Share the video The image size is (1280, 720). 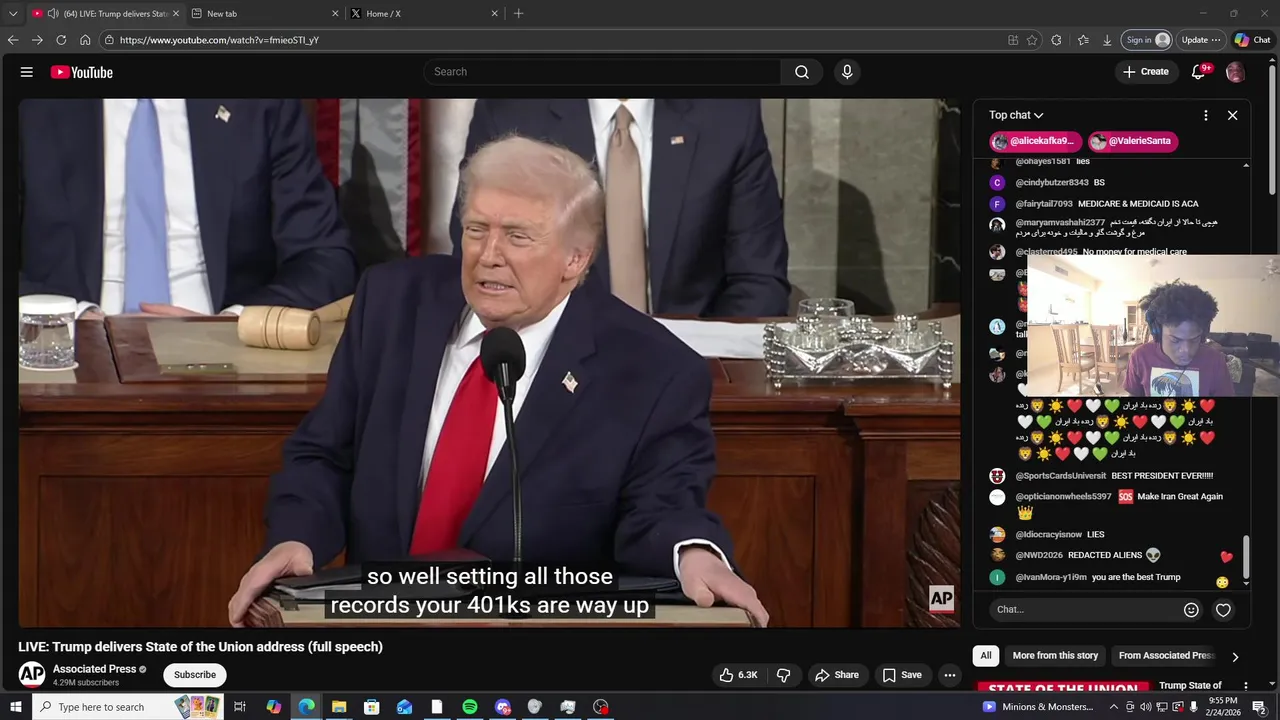pos(837,675)
